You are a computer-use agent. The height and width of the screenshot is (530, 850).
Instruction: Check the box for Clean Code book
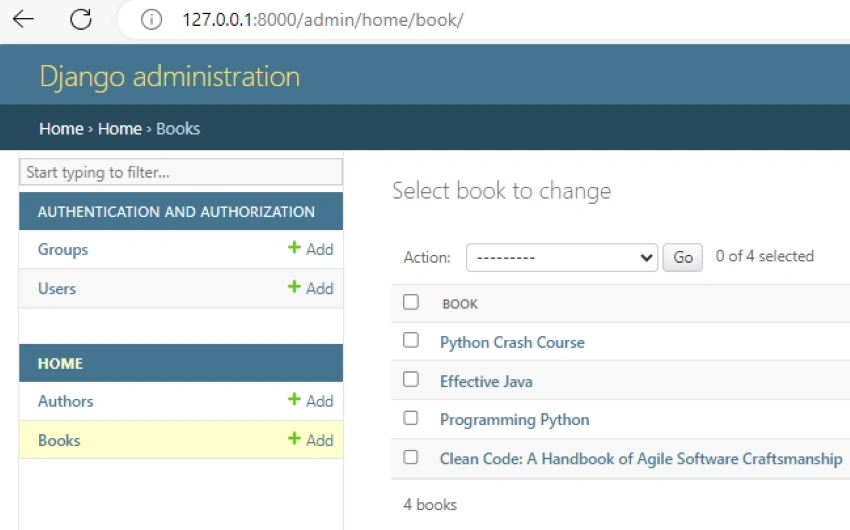pos(411,457)
